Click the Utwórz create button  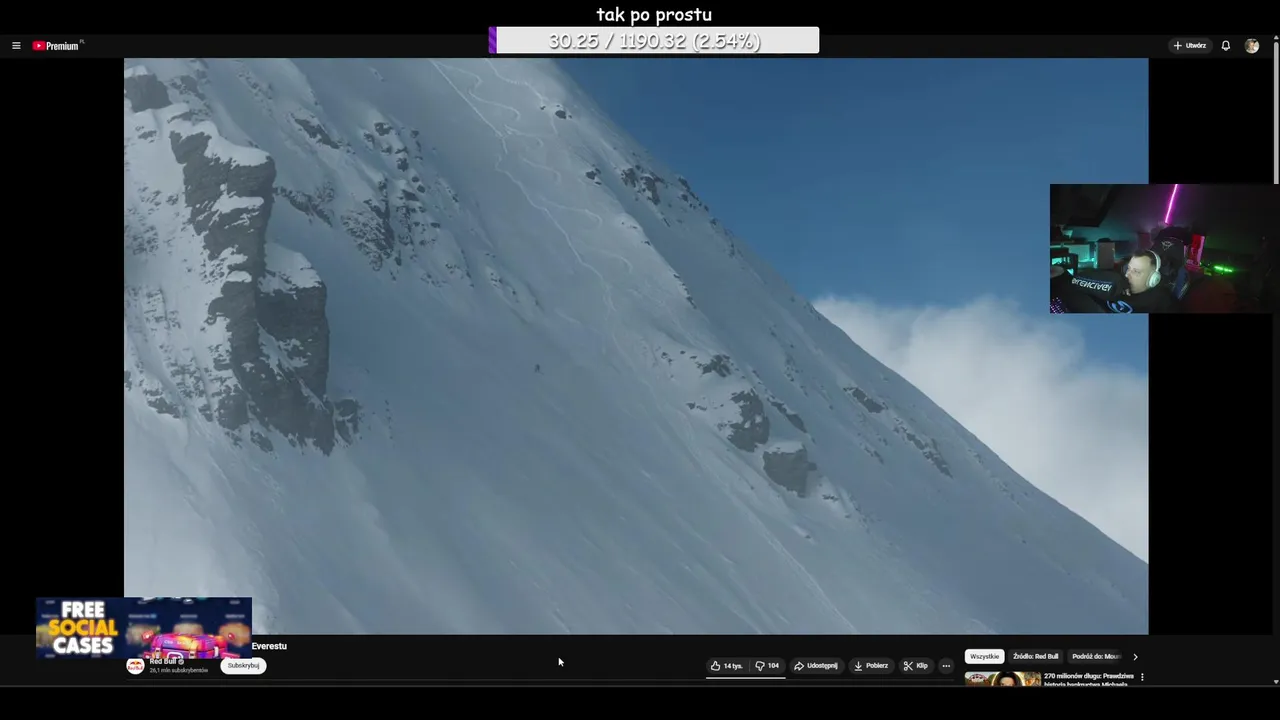[x=1190, y=46]
